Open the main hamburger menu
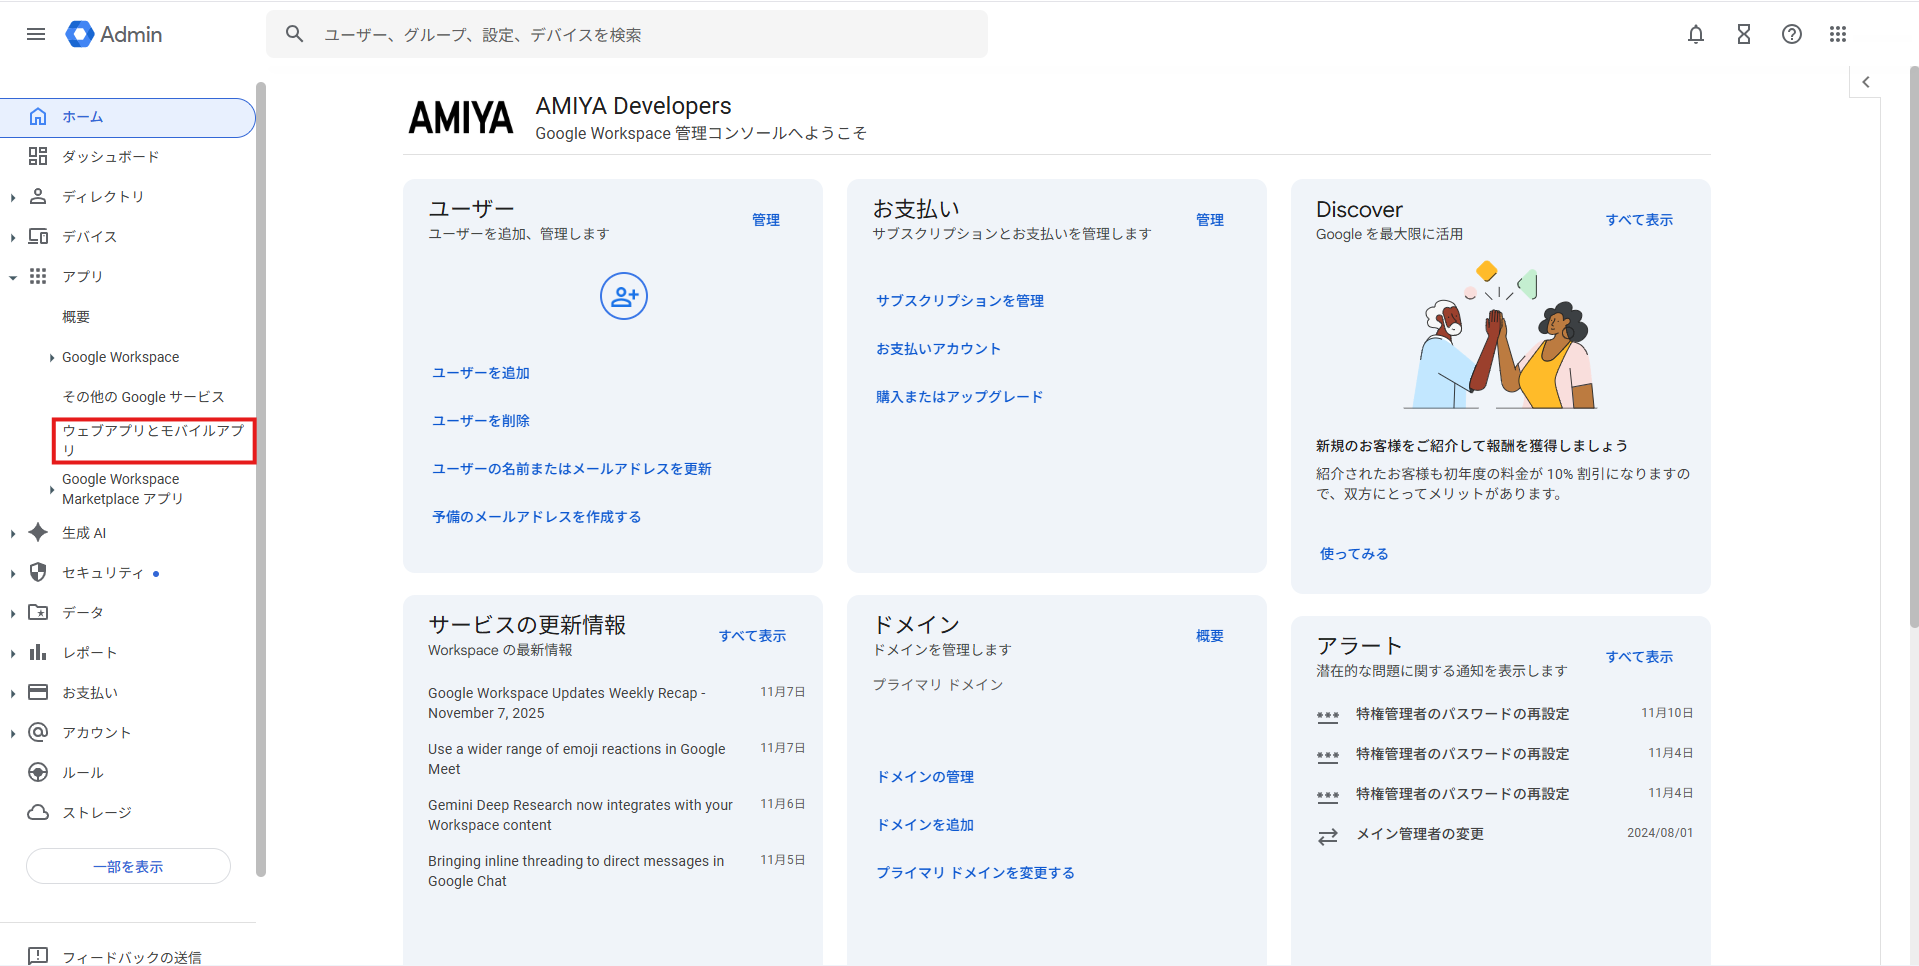Screen dimensions: 1919x966 pos(36,34)
